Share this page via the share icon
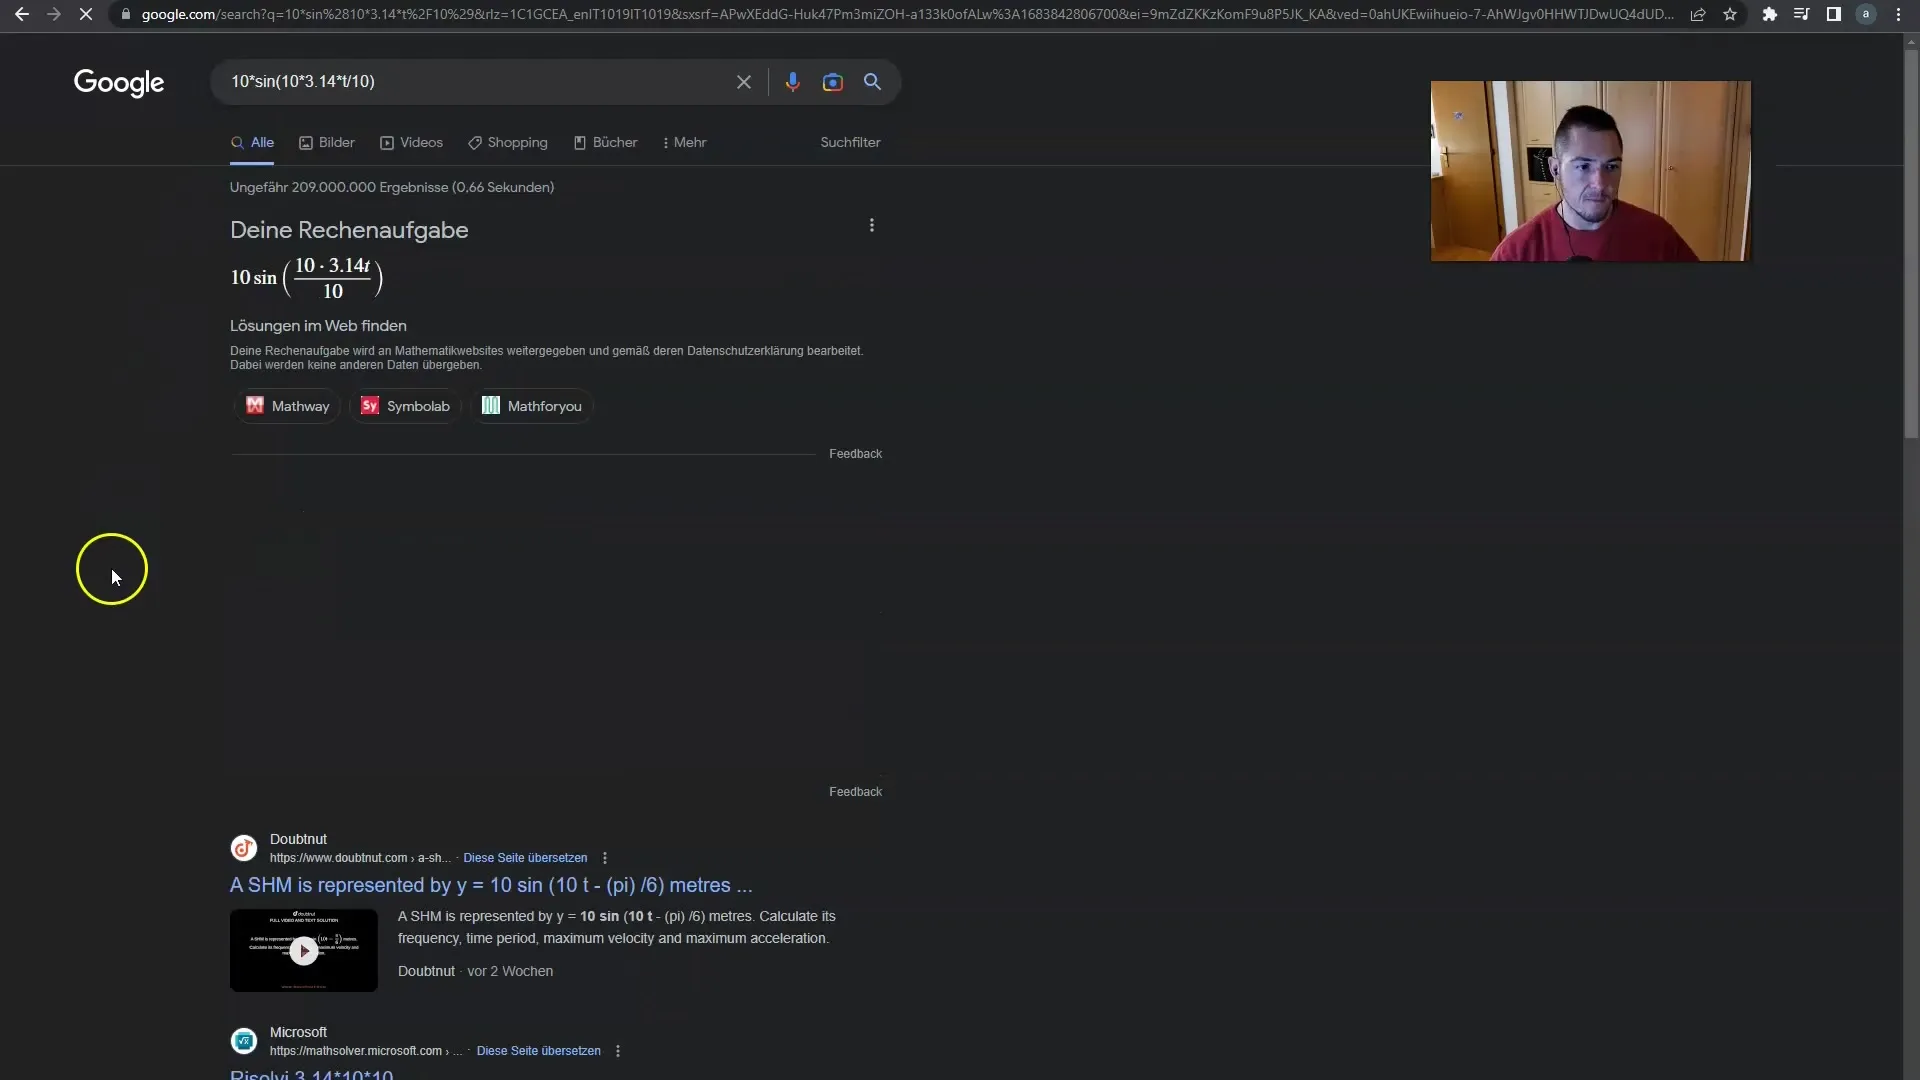 tap(1698, 14)
